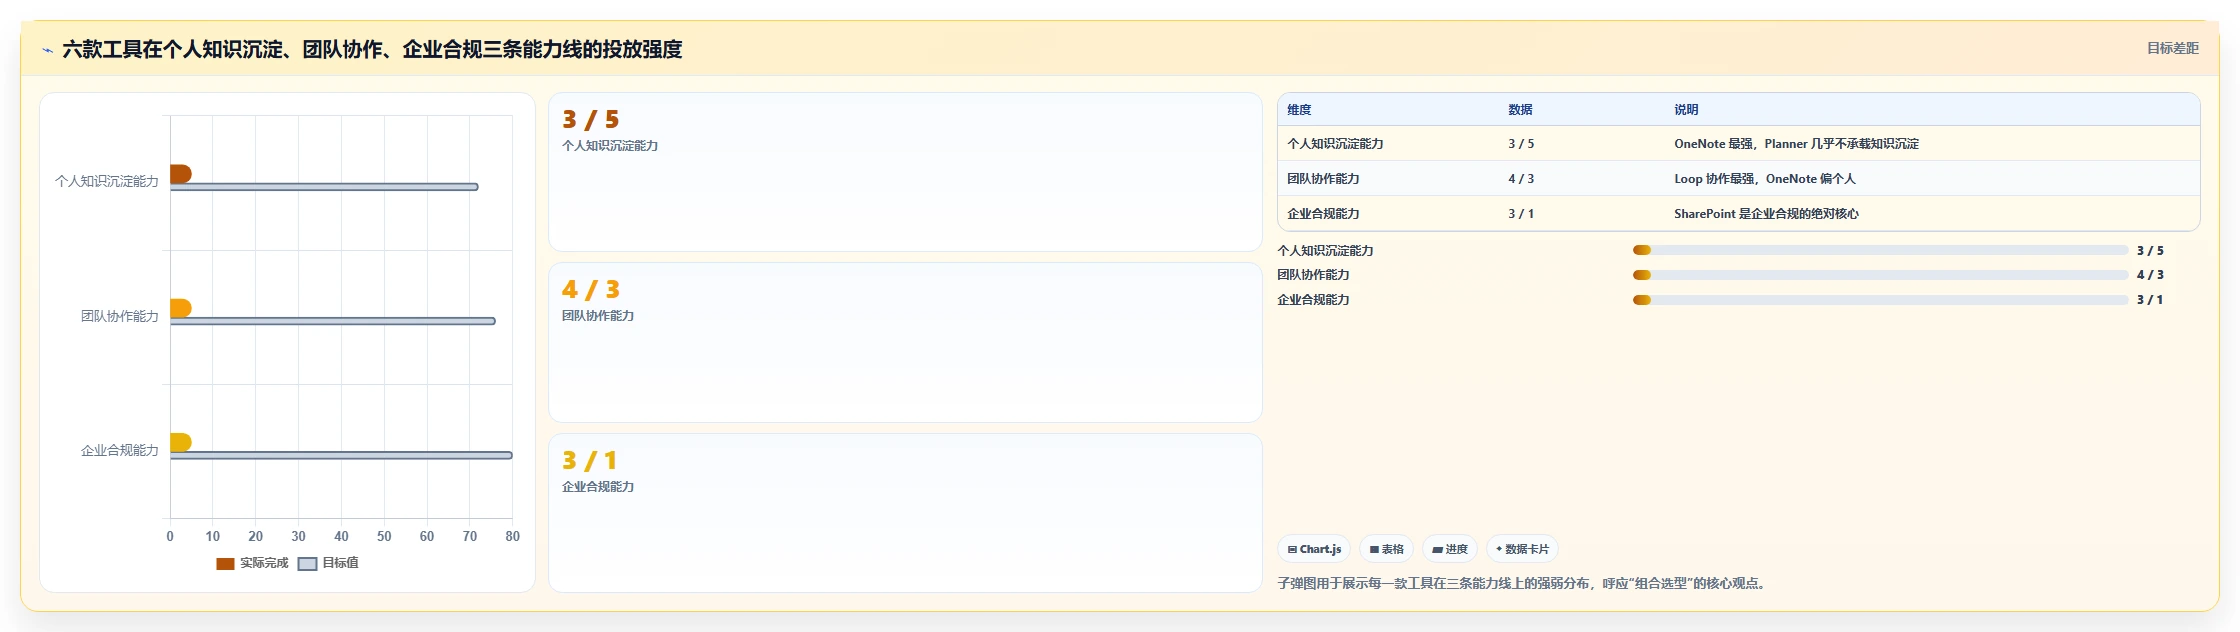This screenshot has width=2240, height=632.
Task: Toggle the 实际完成 series in the chart legend
Action: click(x=252, y=563)
